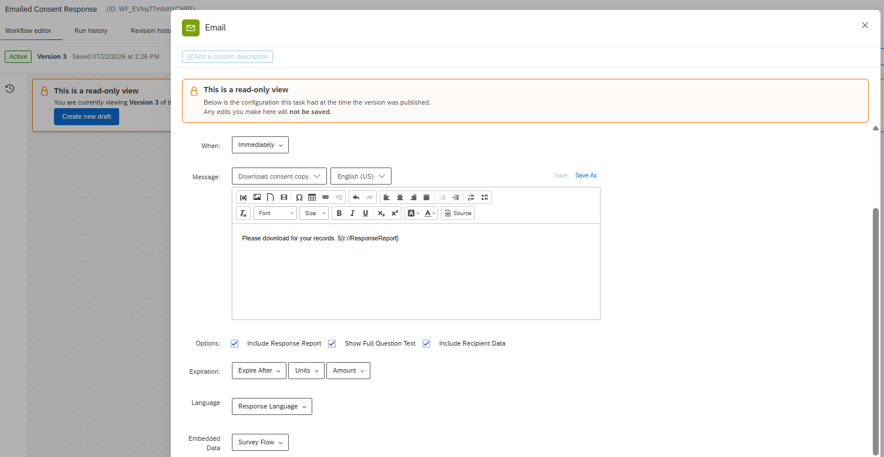Click the unlink icon
The image size is (884, 457).
point(339,197)
